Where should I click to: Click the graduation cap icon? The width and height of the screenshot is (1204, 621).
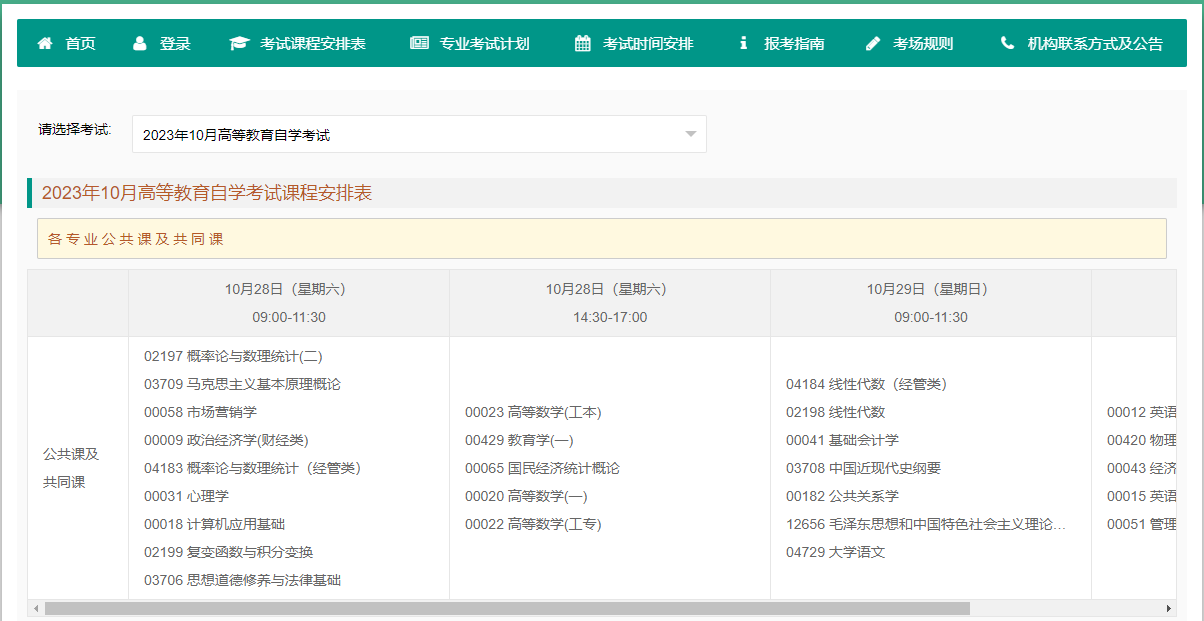pyautogui.click(x=239, y=44)
